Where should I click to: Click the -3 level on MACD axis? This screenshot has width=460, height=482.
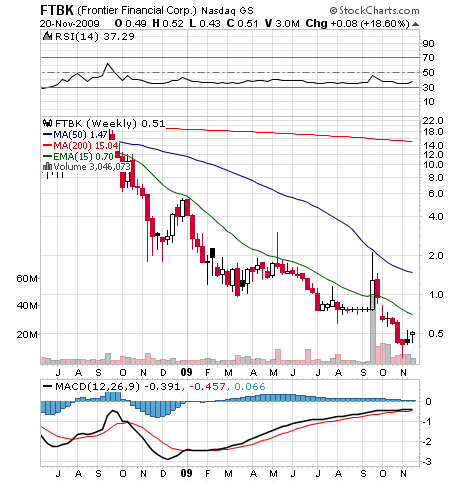(x=427, y=462)
